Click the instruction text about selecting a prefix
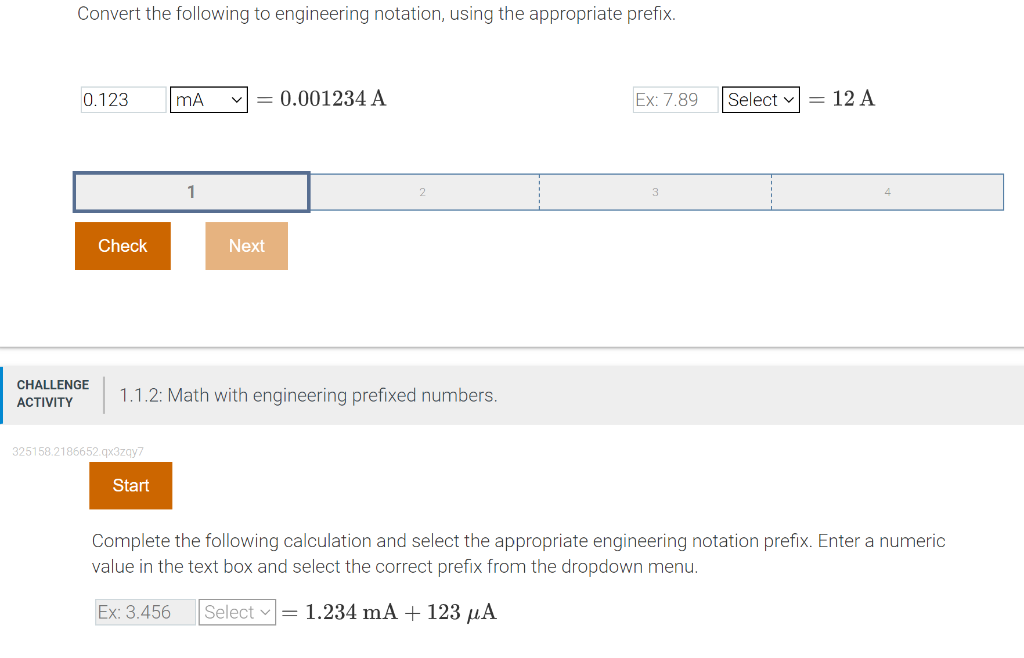The width and height of the screenshot is (1024, 658). pyautogui.click(x=518, y=553)
